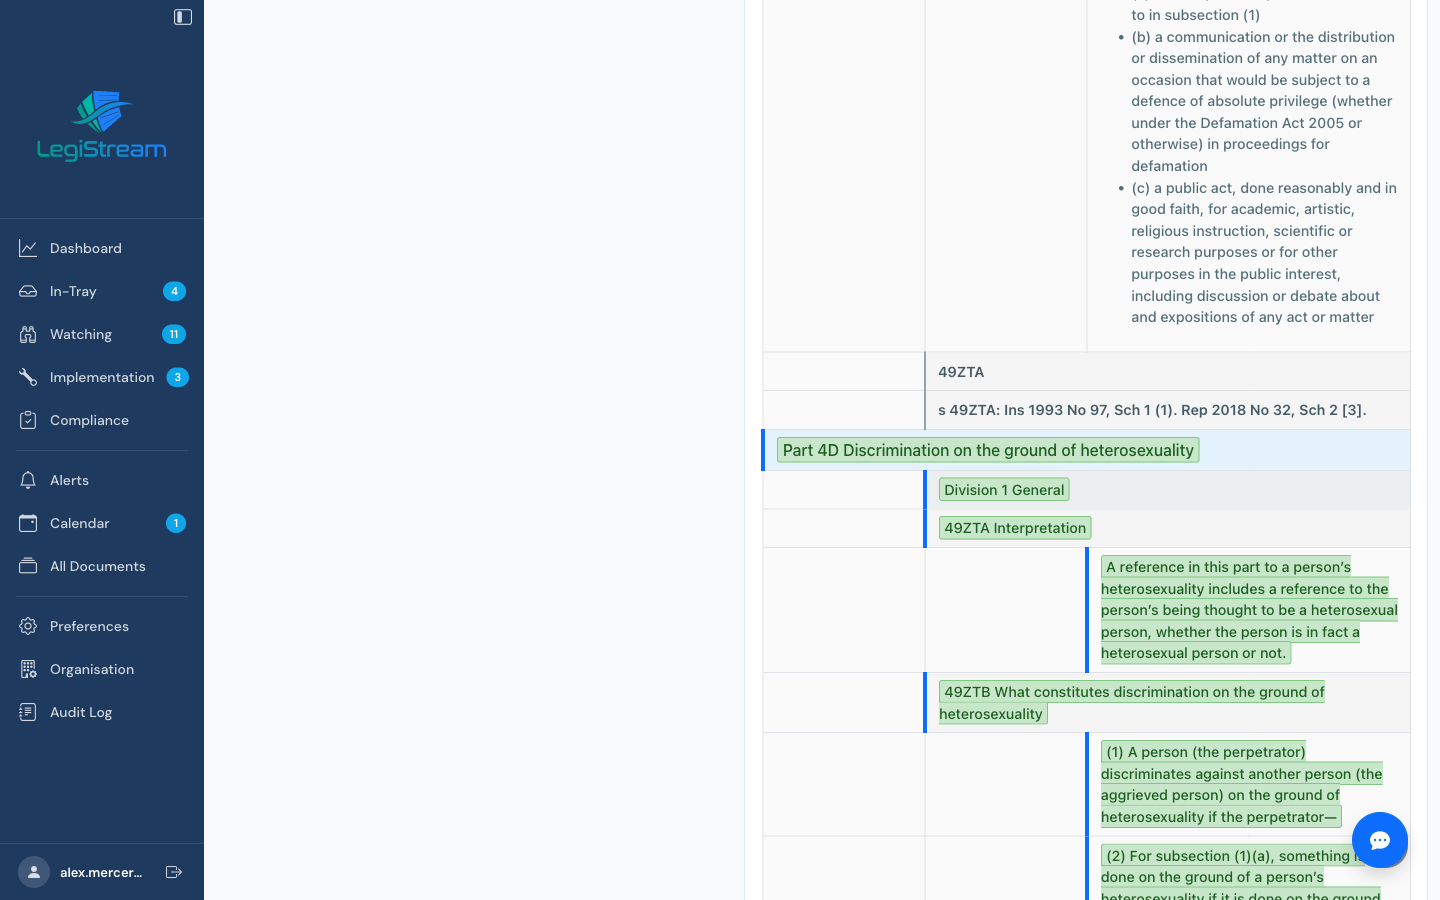Open the All Documents menu entry
Viewport: 1440px width, 900px height.
click(x=97, y=566)
